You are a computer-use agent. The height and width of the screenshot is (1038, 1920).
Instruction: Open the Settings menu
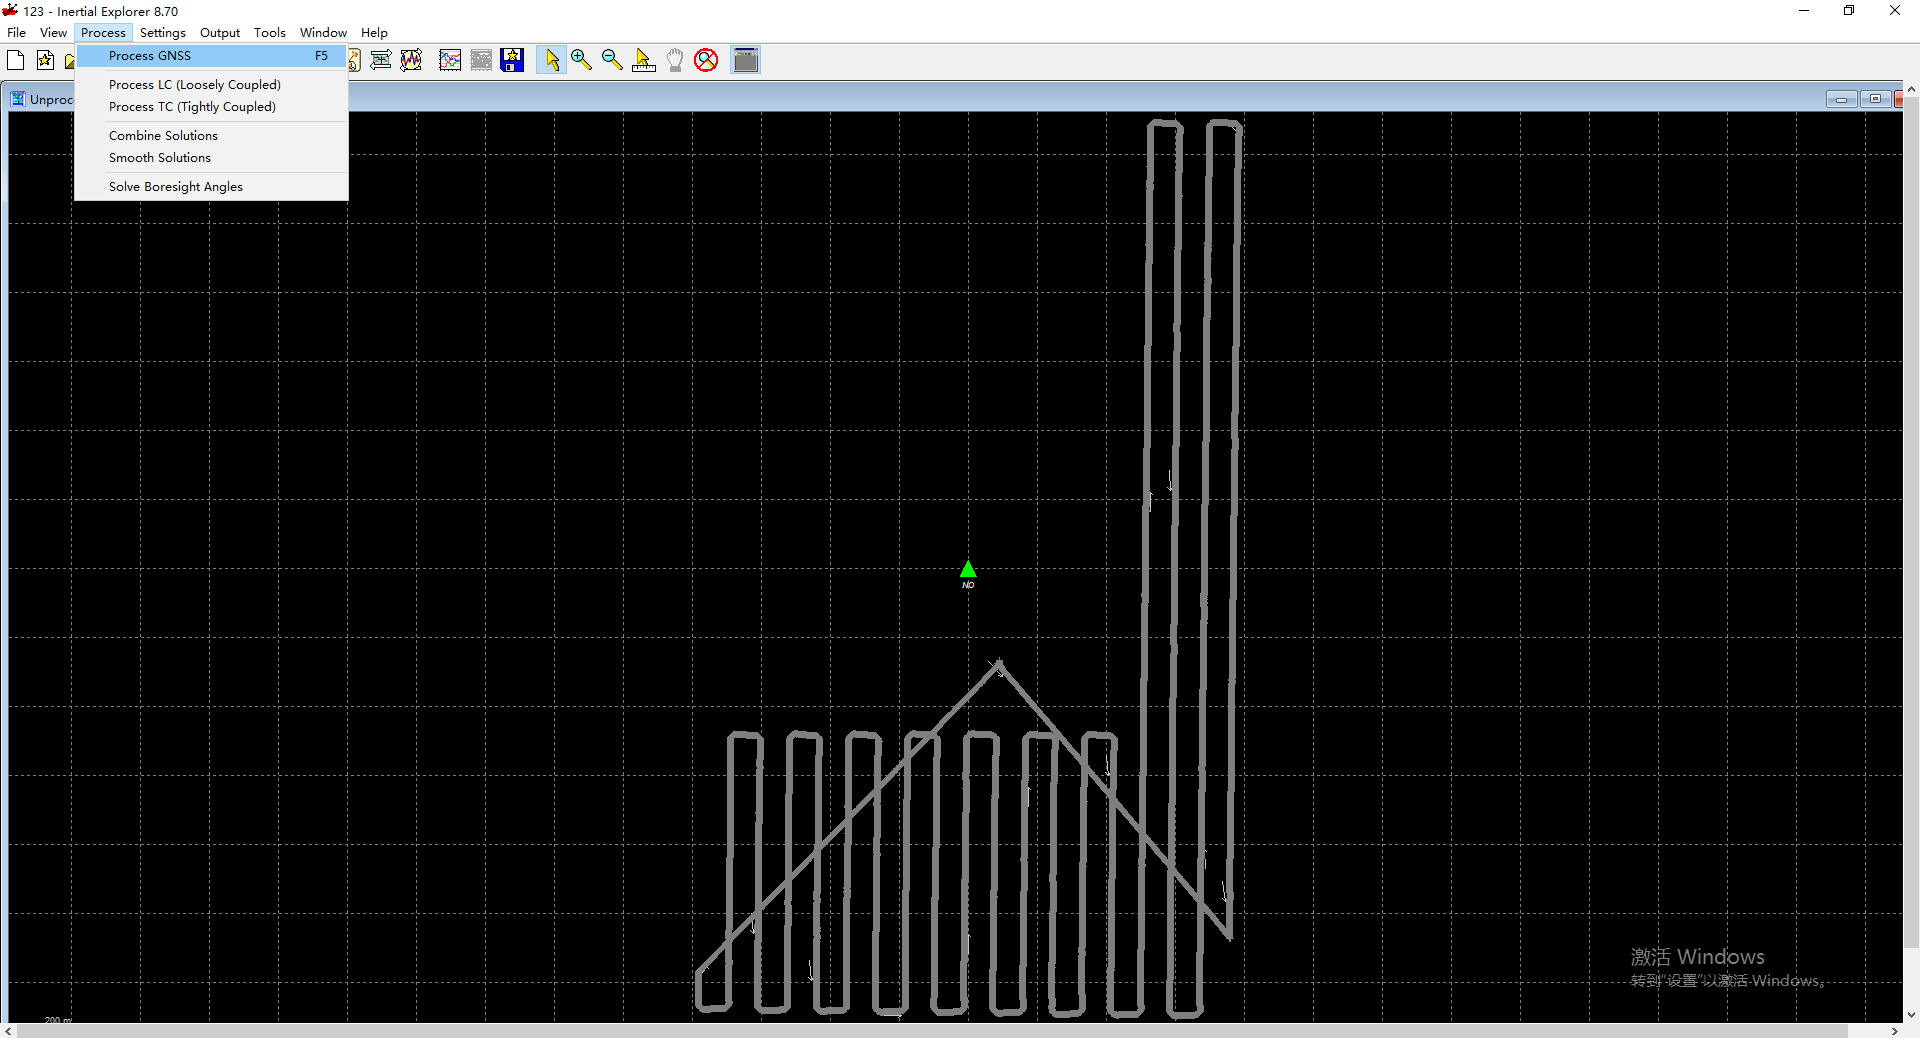[x=162, y=33]
